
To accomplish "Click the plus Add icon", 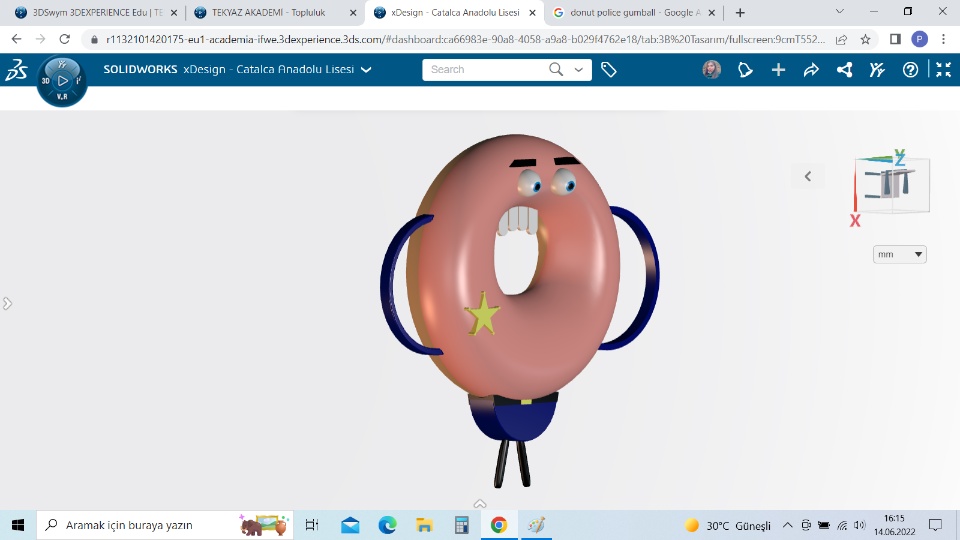I will click(778, 70).
